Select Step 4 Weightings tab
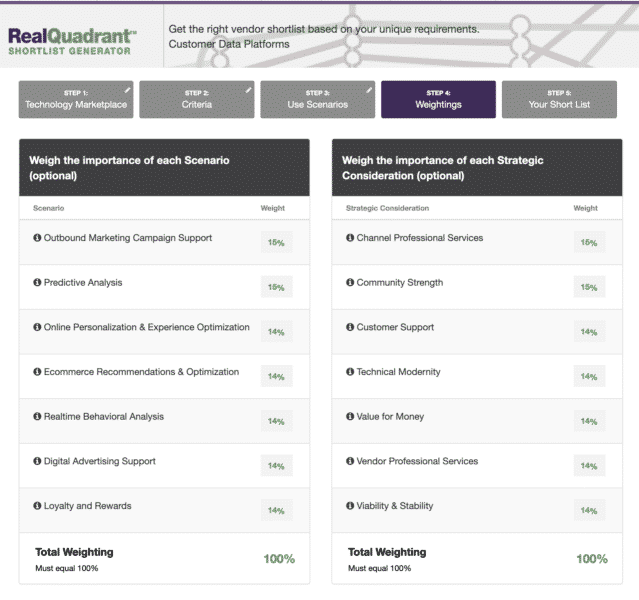 [438, 100]
